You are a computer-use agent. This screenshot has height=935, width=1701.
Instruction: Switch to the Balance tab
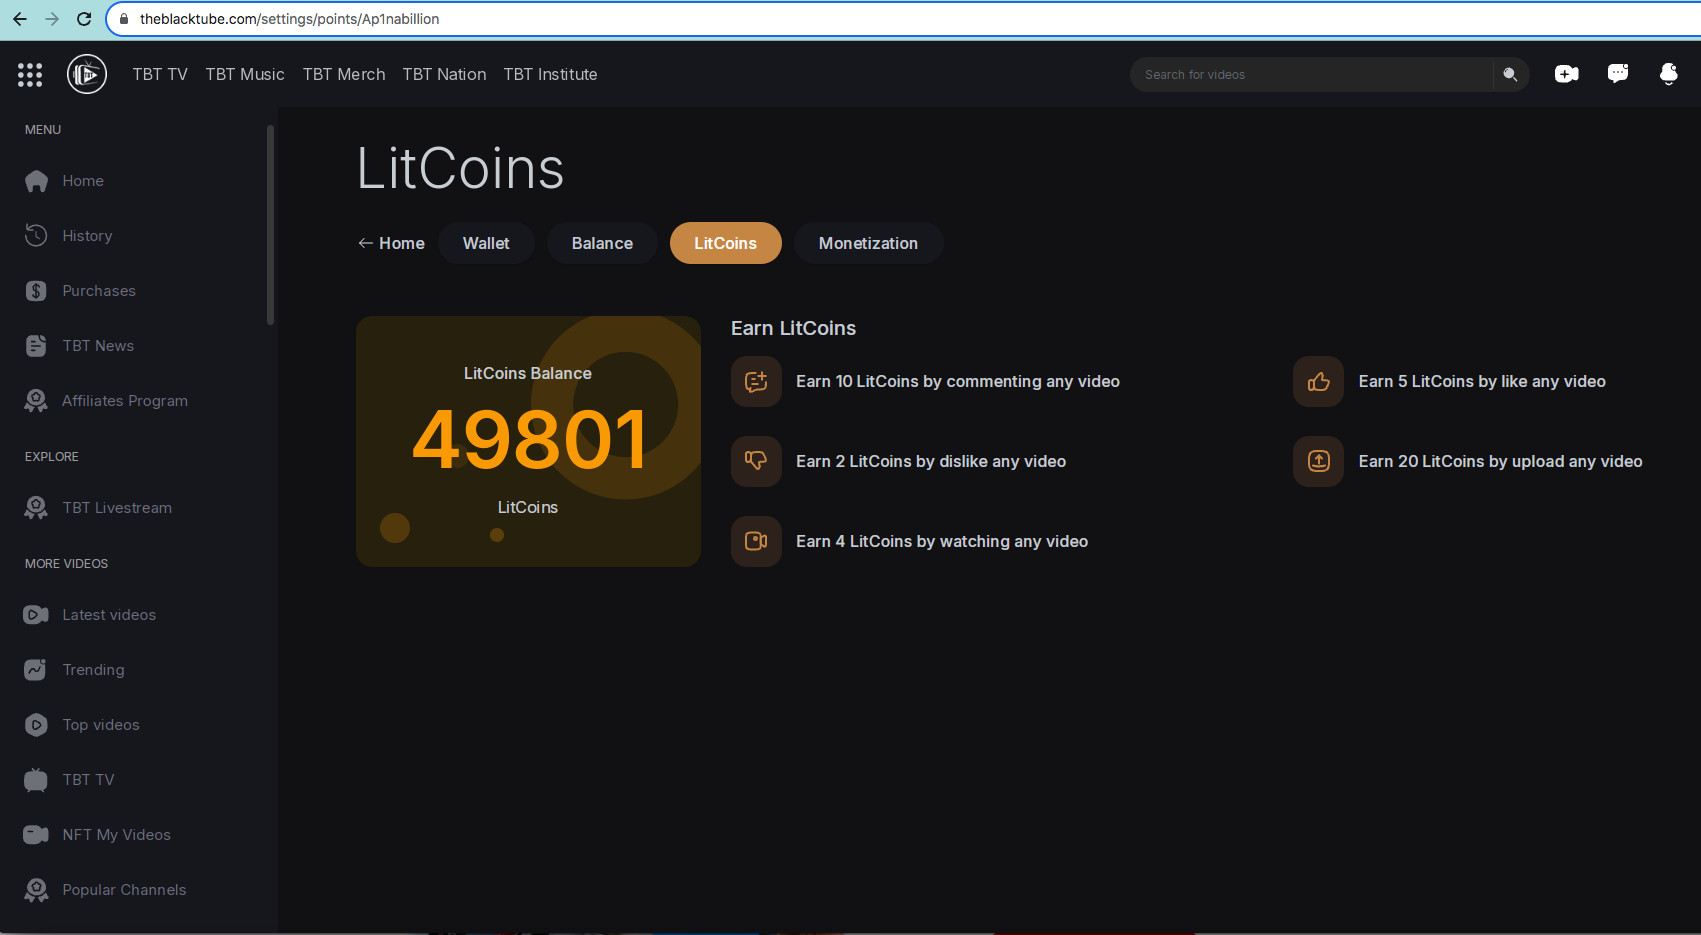click(602, 243)
